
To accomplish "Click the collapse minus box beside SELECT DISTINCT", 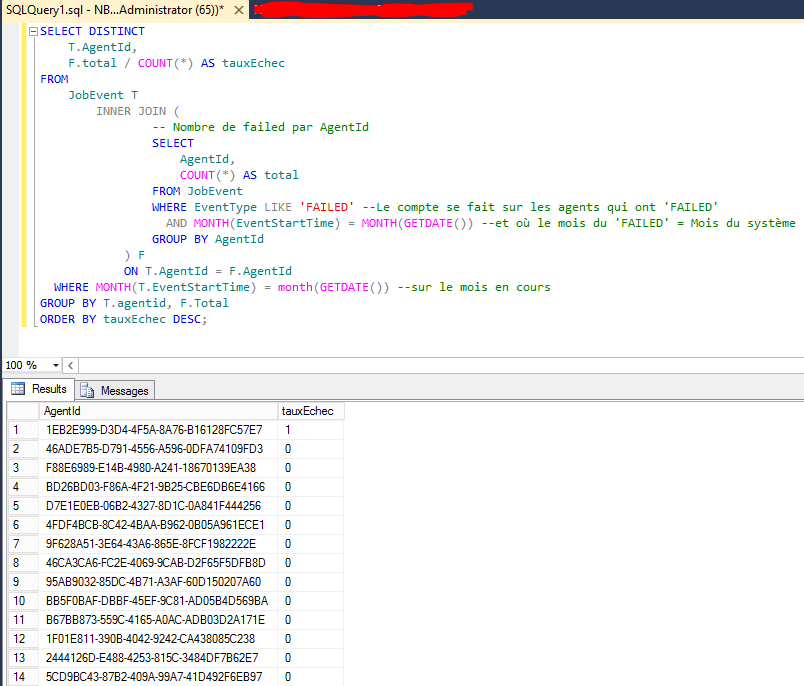I will 33,31.
